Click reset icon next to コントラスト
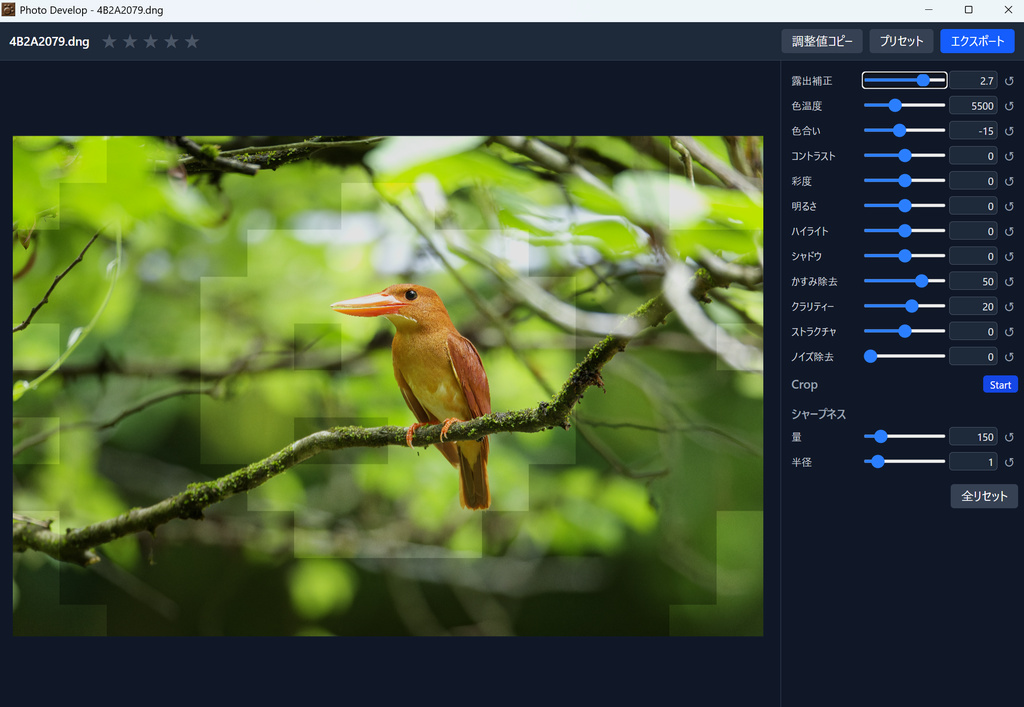 point(1009,156)
